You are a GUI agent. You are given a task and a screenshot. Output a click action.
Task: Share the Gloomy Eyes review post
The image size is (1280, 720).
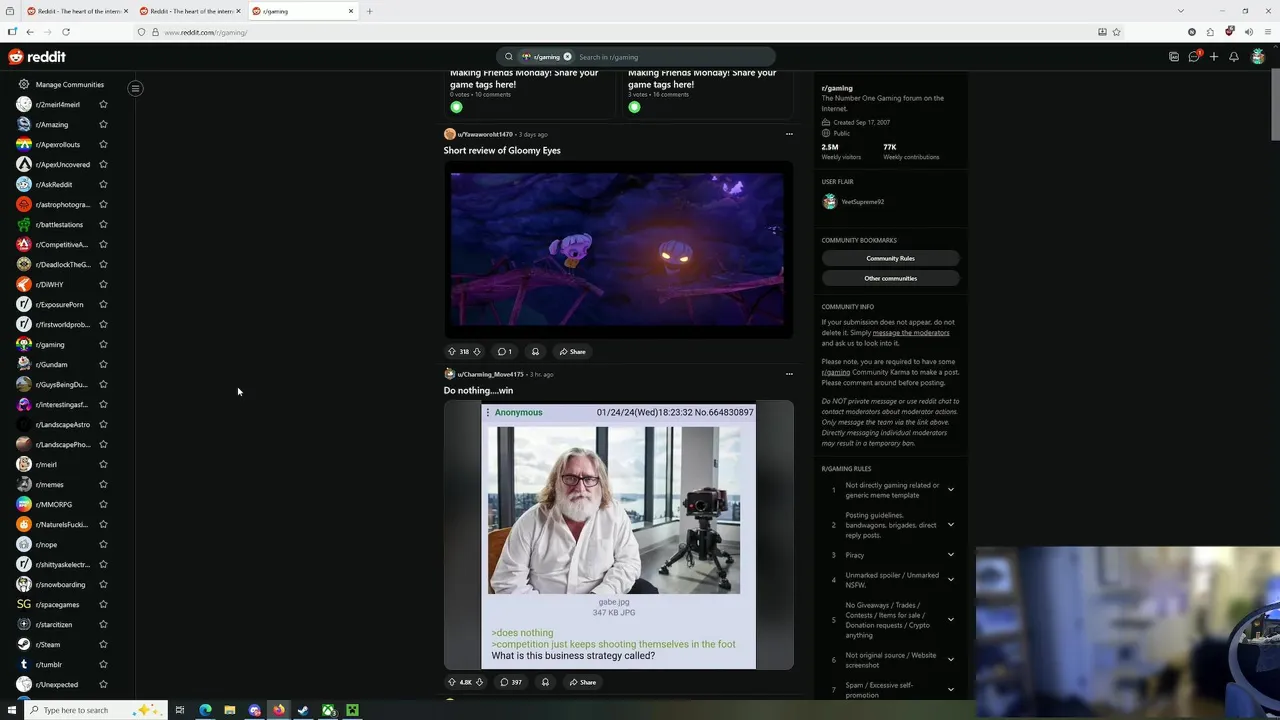coord(573,352)
